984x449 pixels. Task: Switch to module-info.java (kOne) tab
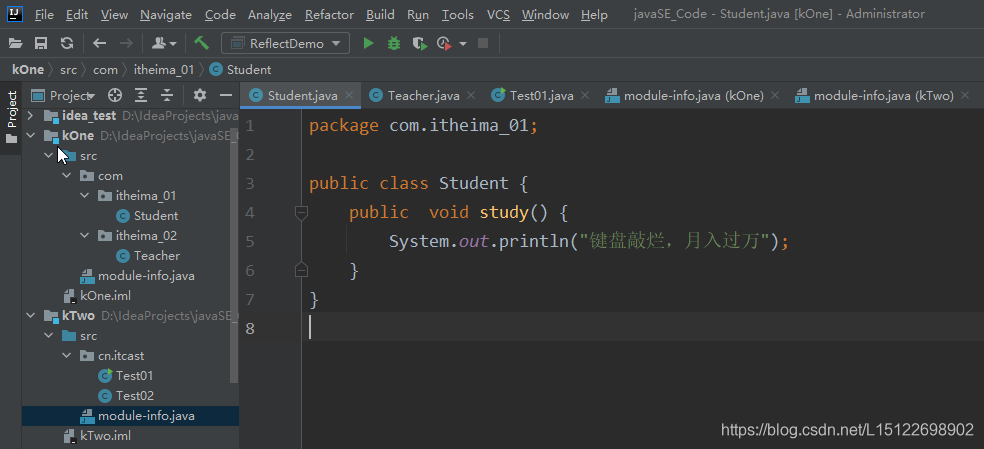tap(693, 95)
